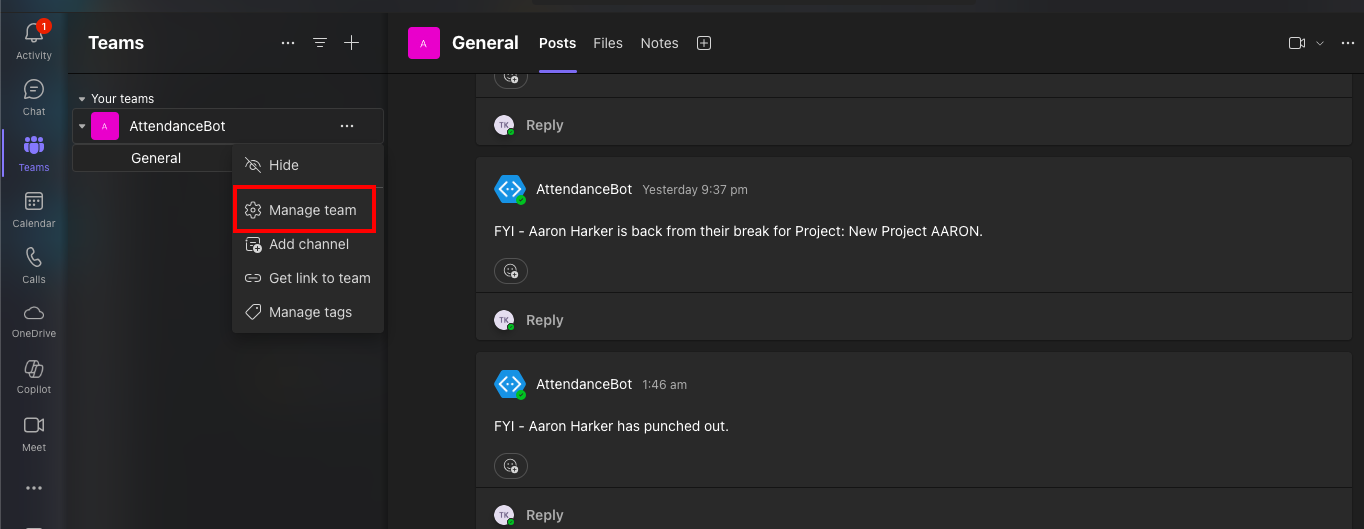Click the General channel title in header
Screen dimensions: 1364x529
click(x=485, y=43)
